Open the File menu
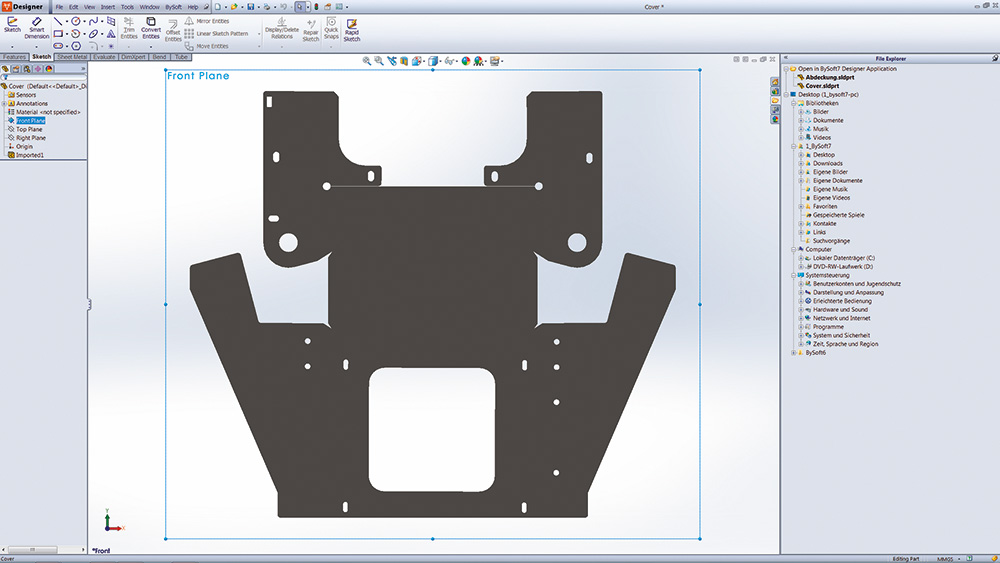The image size is (1000, 563). pos(59,7)
